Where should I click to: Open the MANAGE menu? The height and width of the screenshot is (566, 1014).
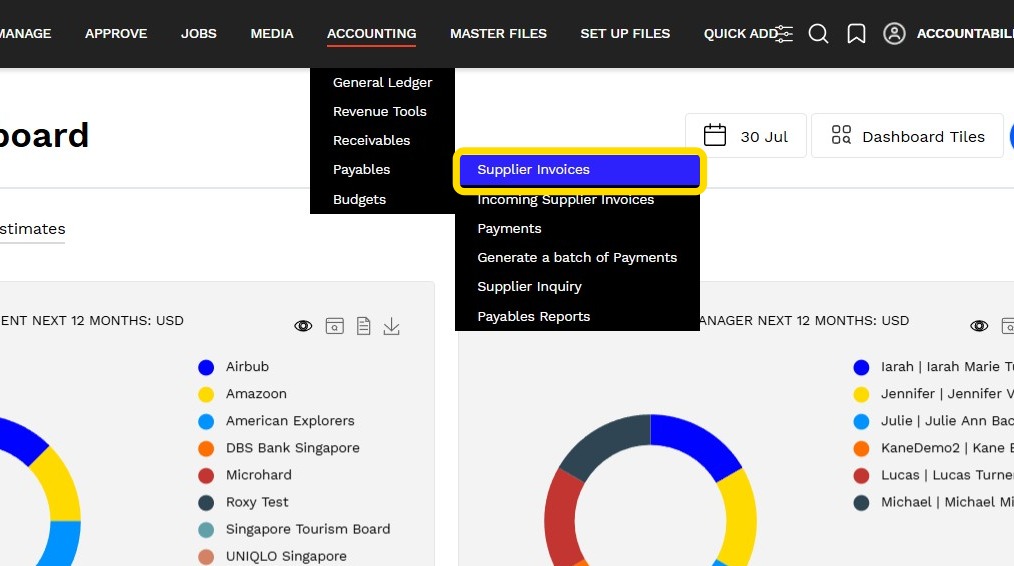coord(25,34)
